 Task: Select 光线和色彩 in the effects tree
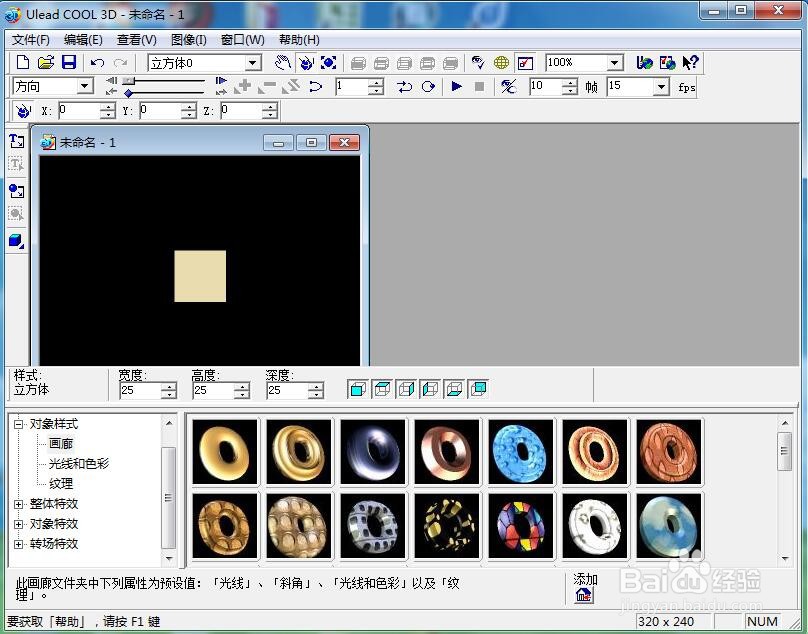tap(79, 464)
